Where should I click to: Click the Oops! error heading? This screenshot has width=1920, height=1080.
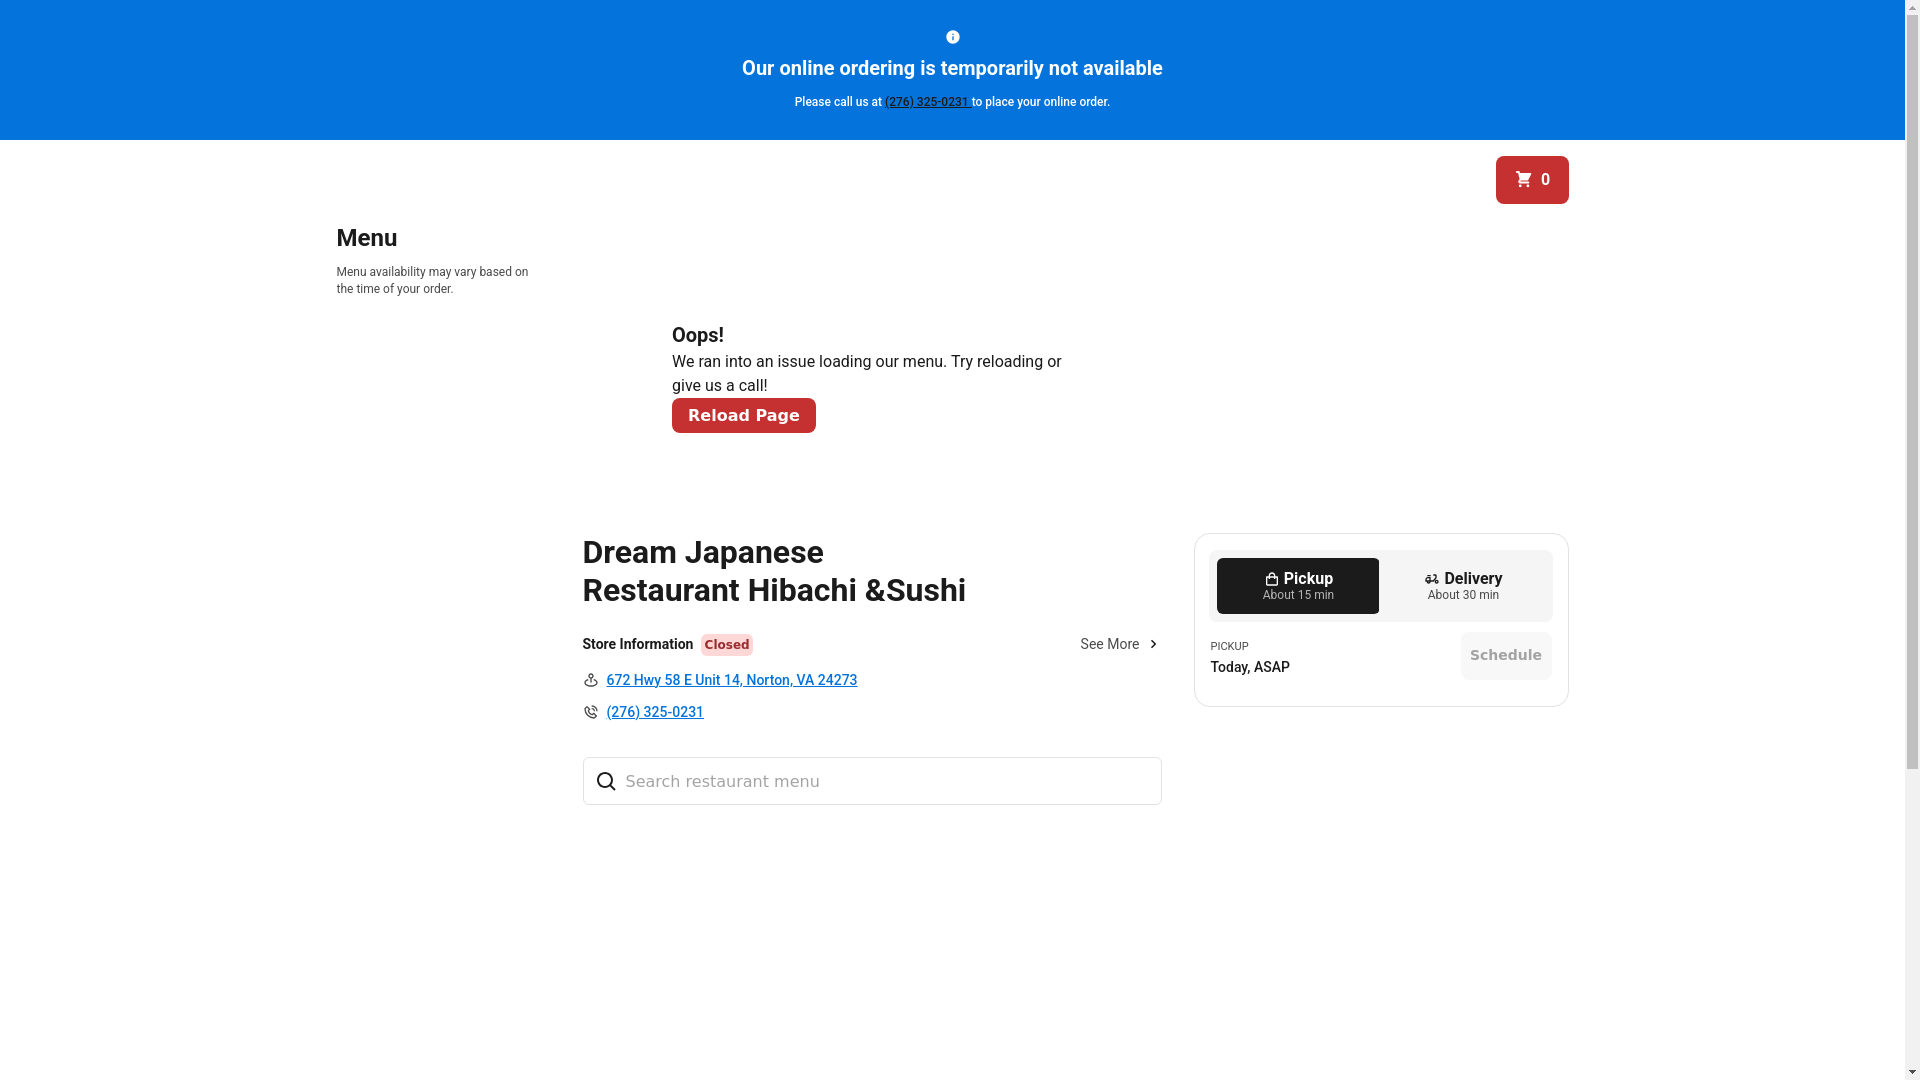[x=697, y=335]
